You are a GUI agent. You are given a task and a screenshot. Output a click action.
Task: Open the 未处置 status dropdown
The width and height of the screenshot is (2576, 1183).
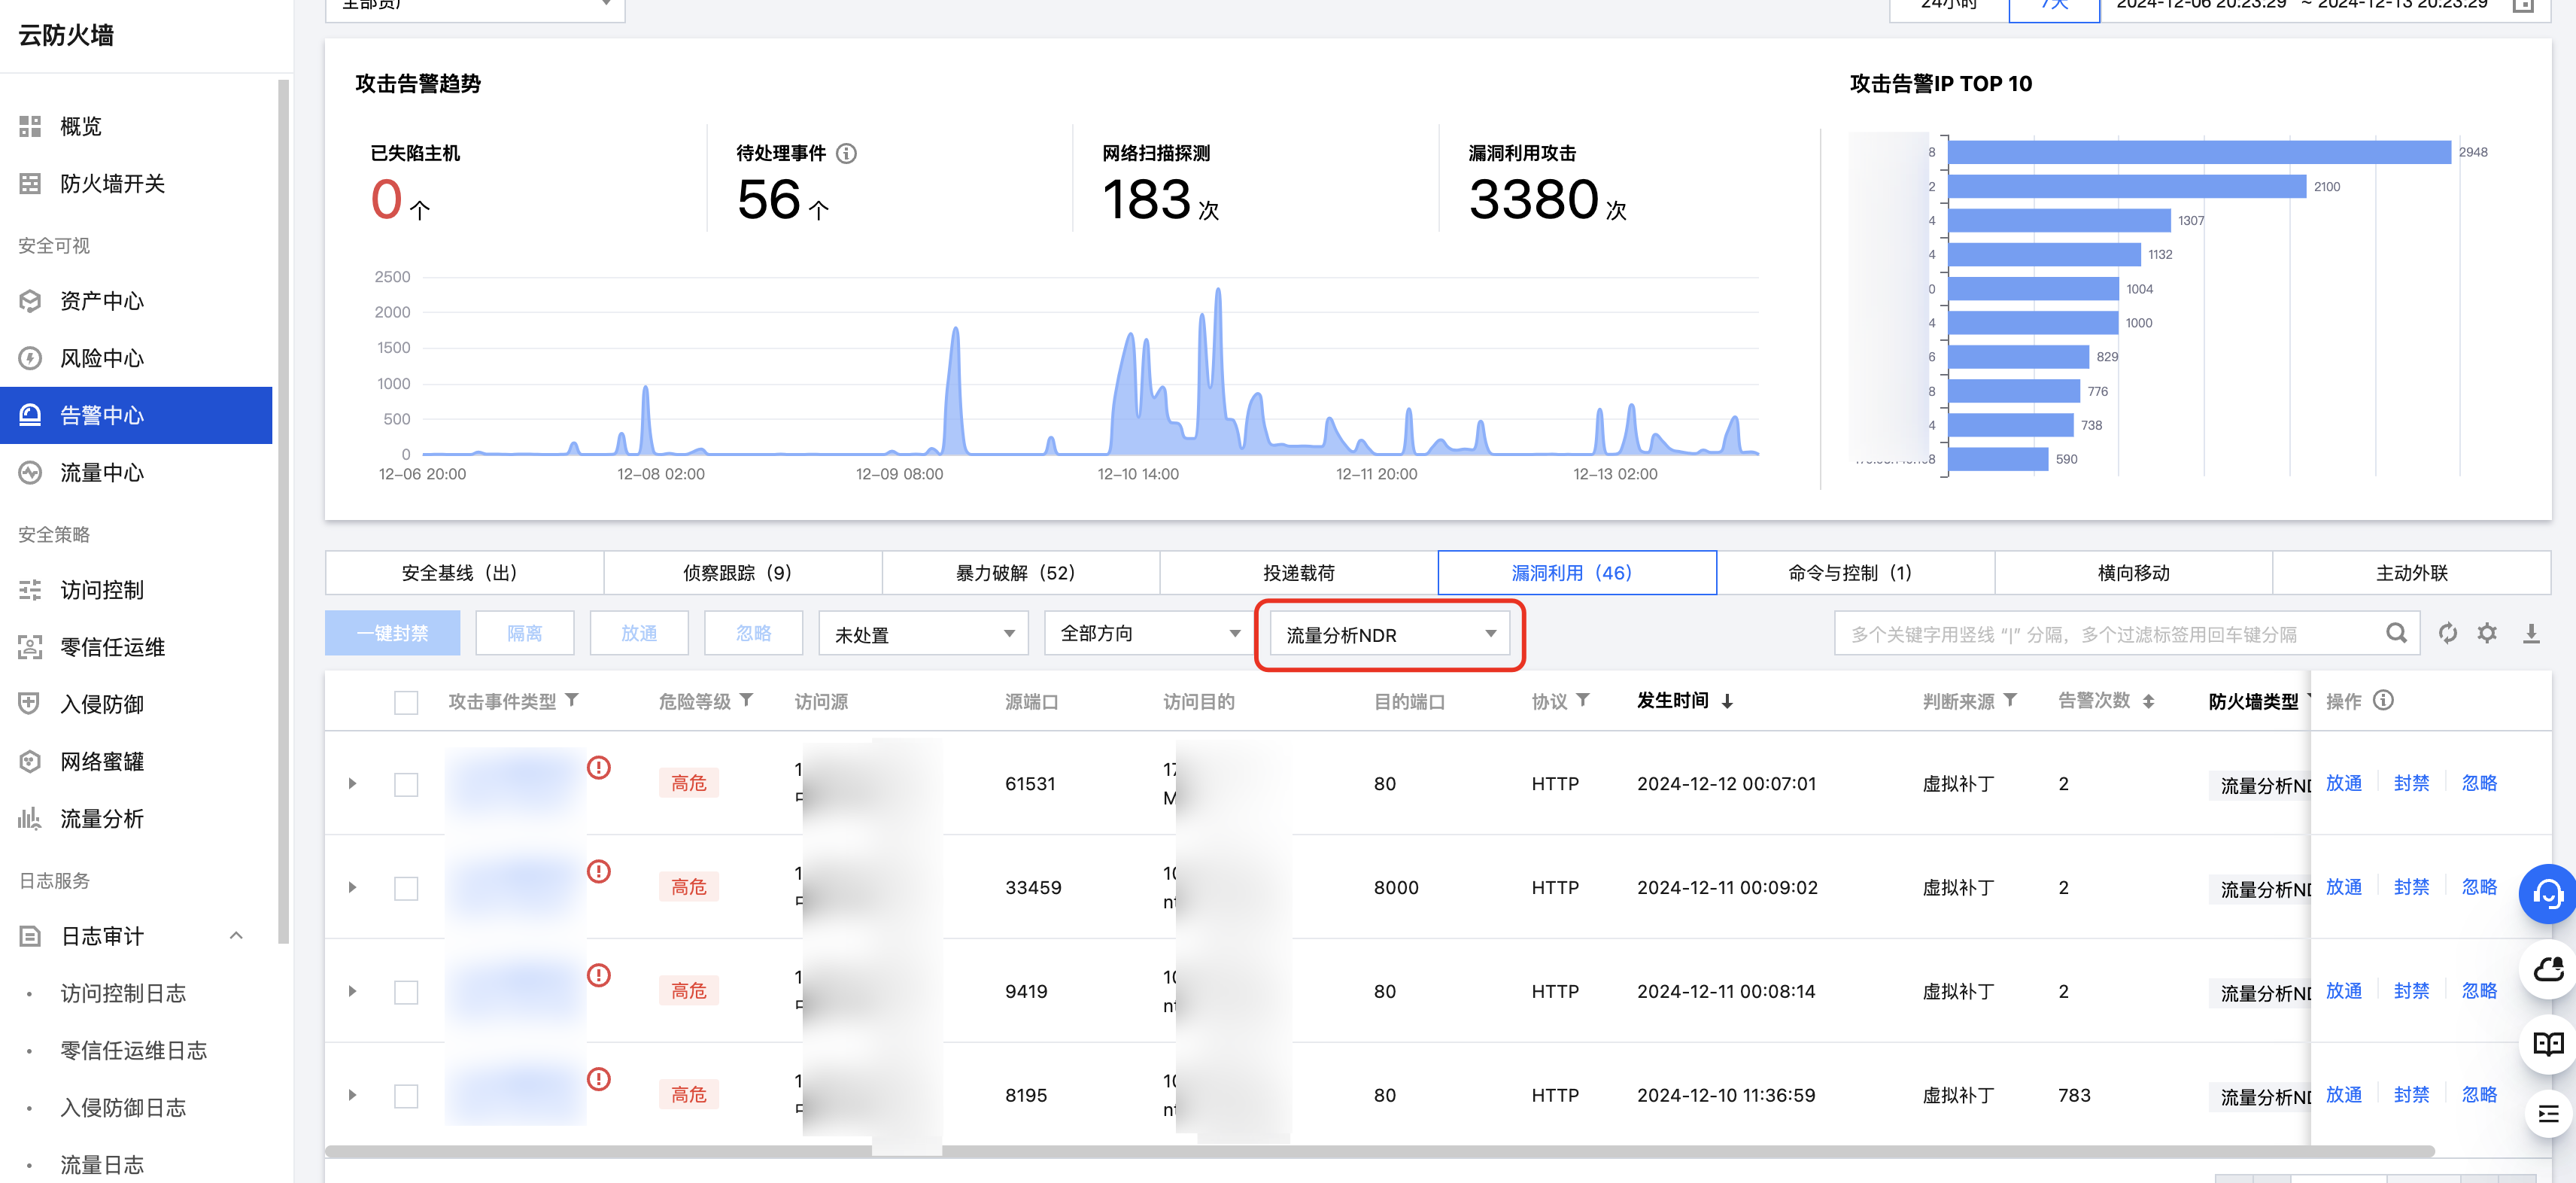(x=923, y=634)
